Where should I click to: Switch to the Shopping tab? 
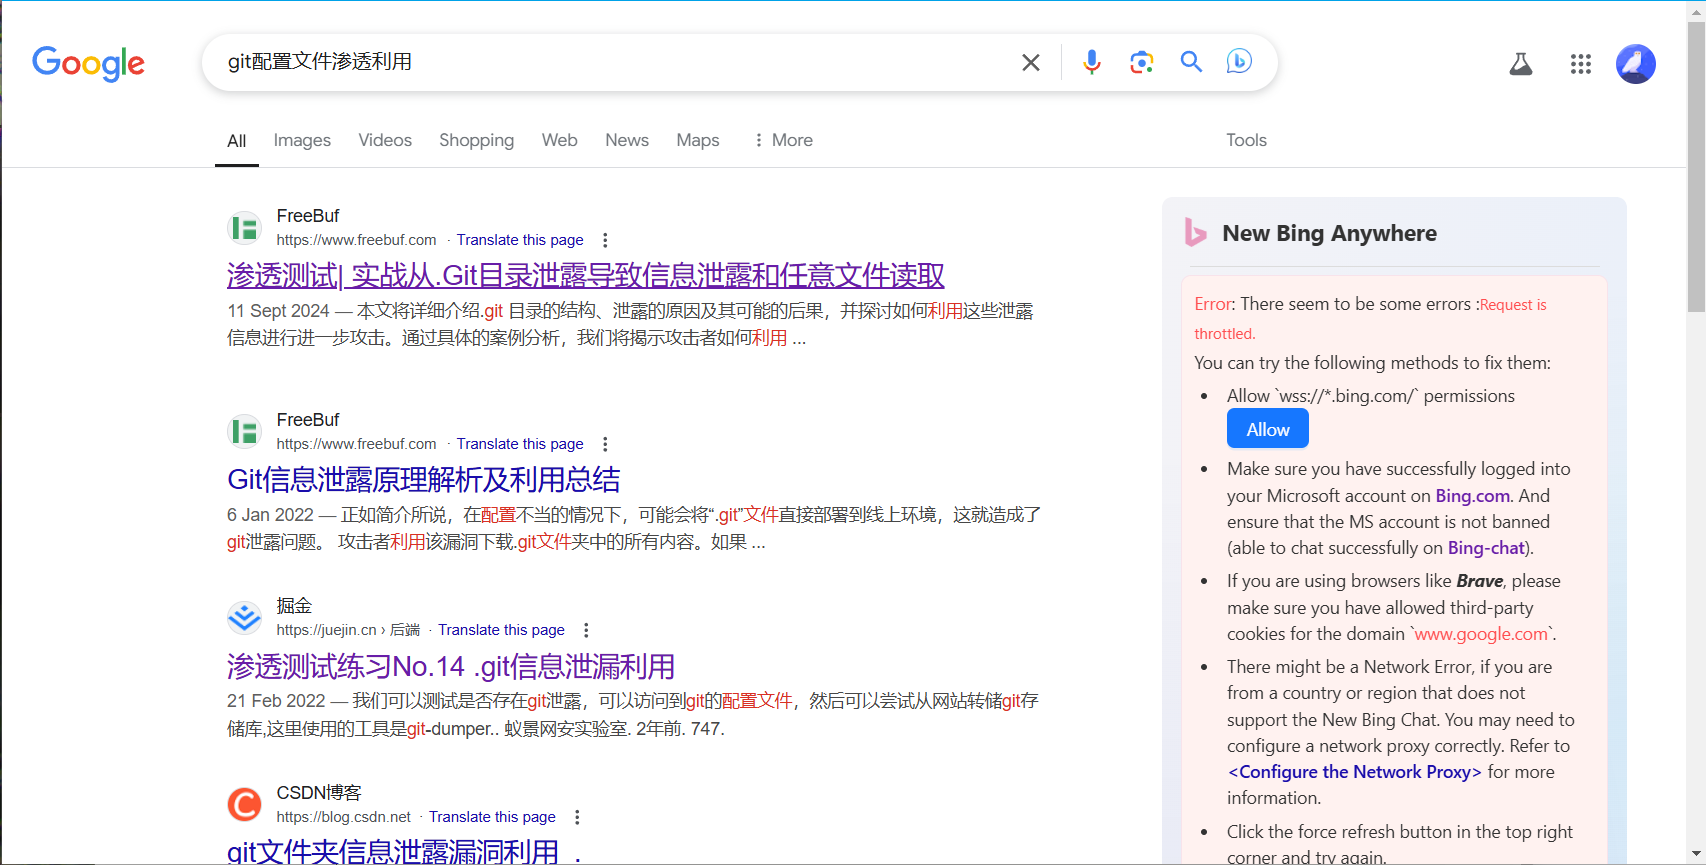pos(476,140)
